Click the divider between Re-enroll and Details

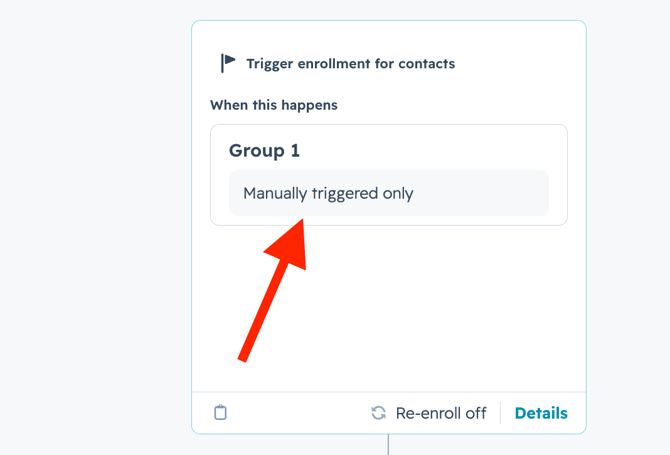(501, 413)
